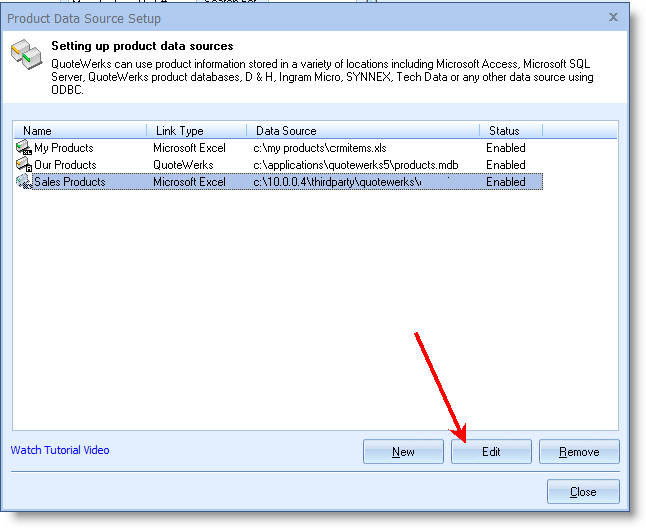Screen dimensions: 646x528
Task: Select the My Products data source name
Action: coord(64,148)
